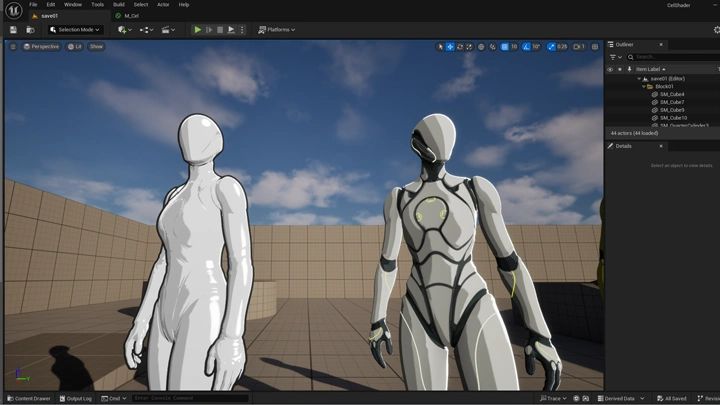Open the Cmd console type dropdown
This screenshot has width=720, height=405.
pyautogui.click(x=114, y=399)
